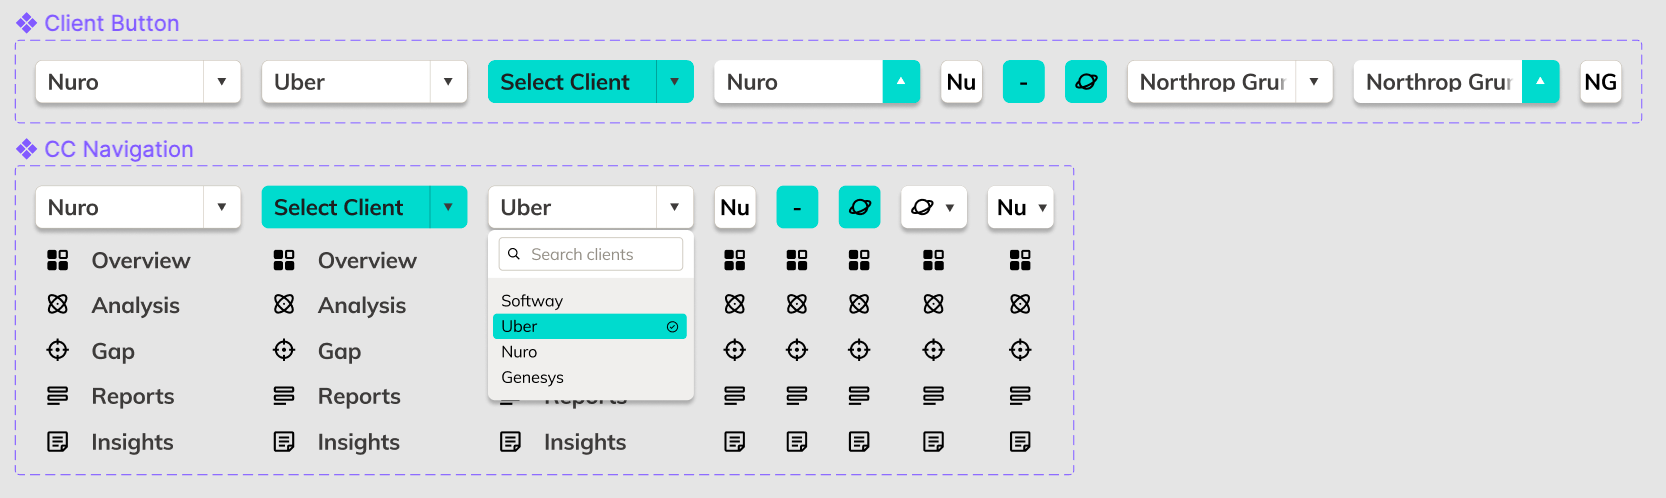This screenshot has height=498, width=1666.
Task: Open Insights below the open Uber client list
Action: tap(563, 442)
